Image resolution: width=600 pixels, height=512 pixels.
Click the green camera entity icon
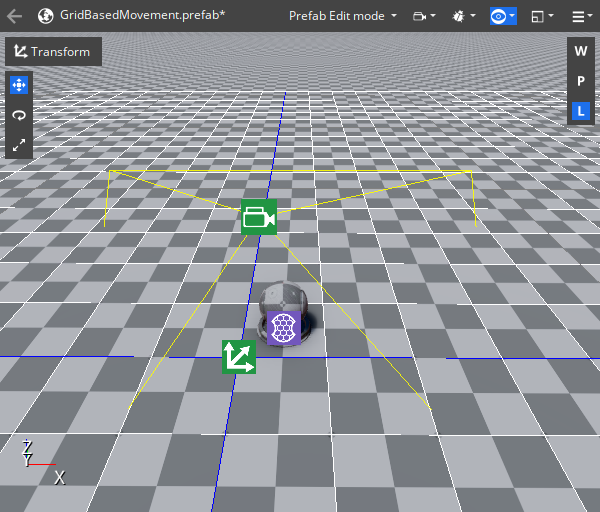coord(258,217)
